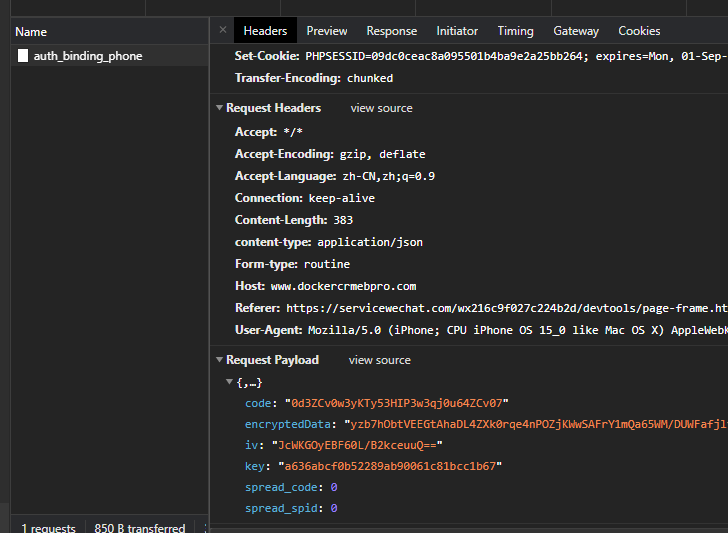The width and height of the screenshot is (728, 533).
Task: Click the encryptedData value string
Action: [x=536, y=424]
